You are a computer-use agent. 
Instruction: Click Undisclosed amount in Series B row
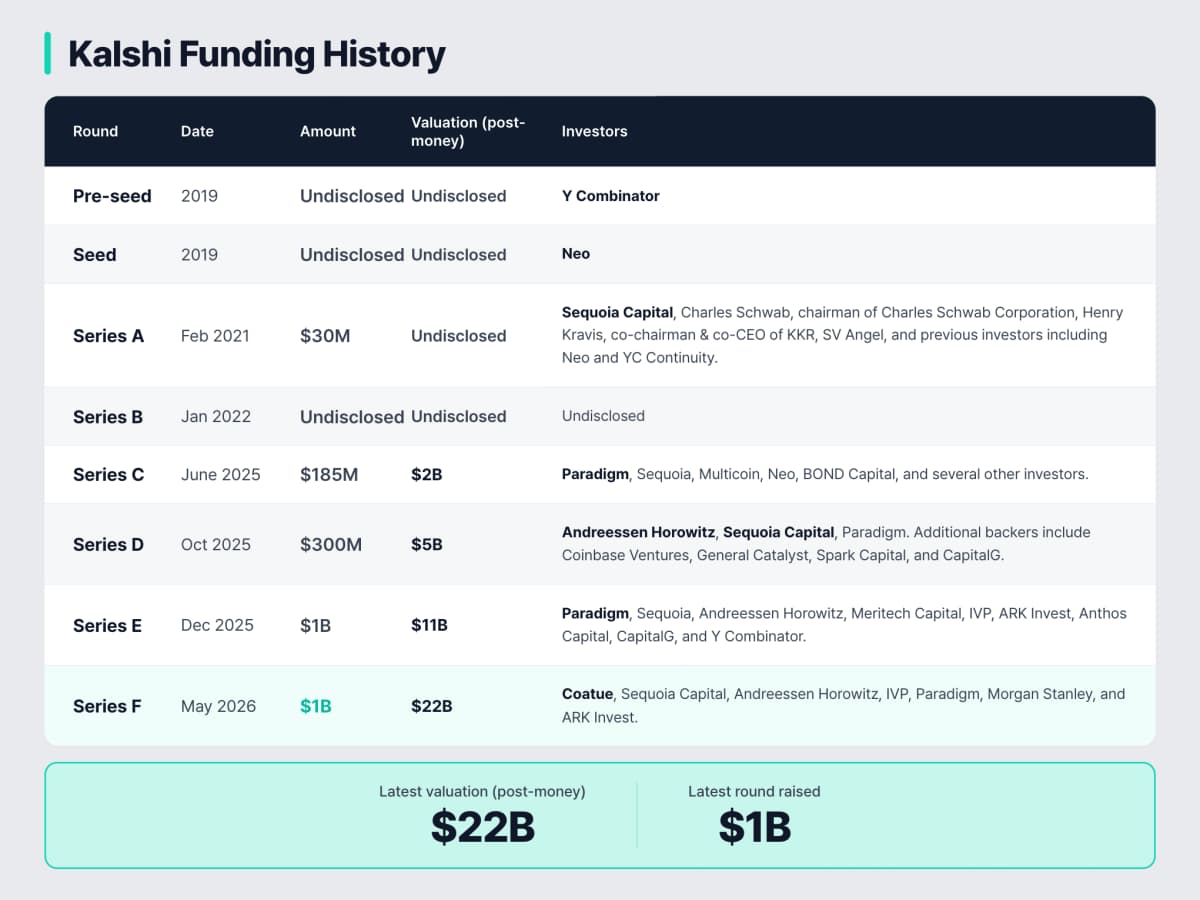click(352, 417)
